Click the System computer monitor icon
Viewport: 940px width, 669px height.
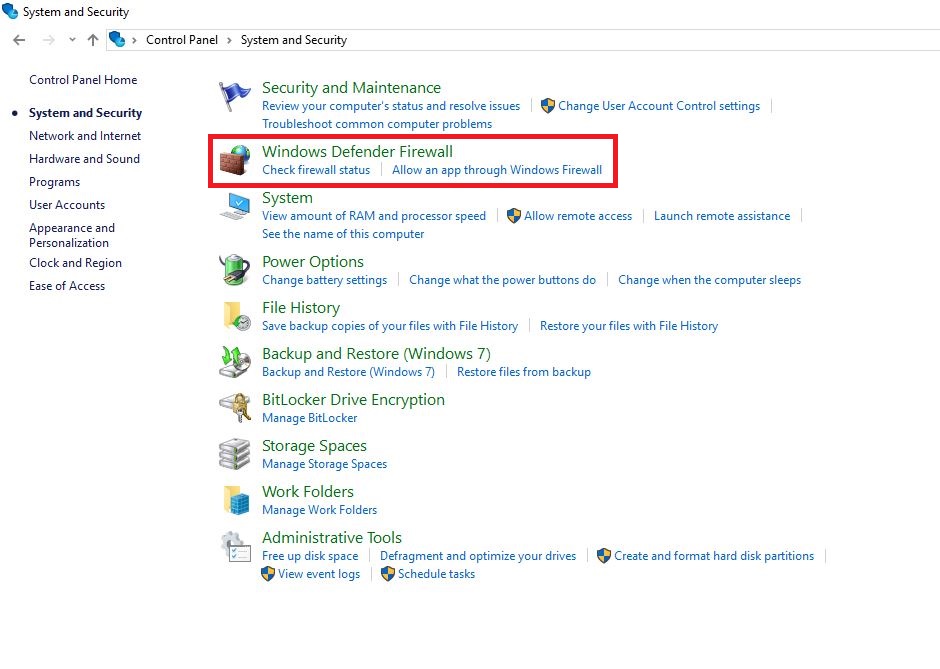click(235, 206)
